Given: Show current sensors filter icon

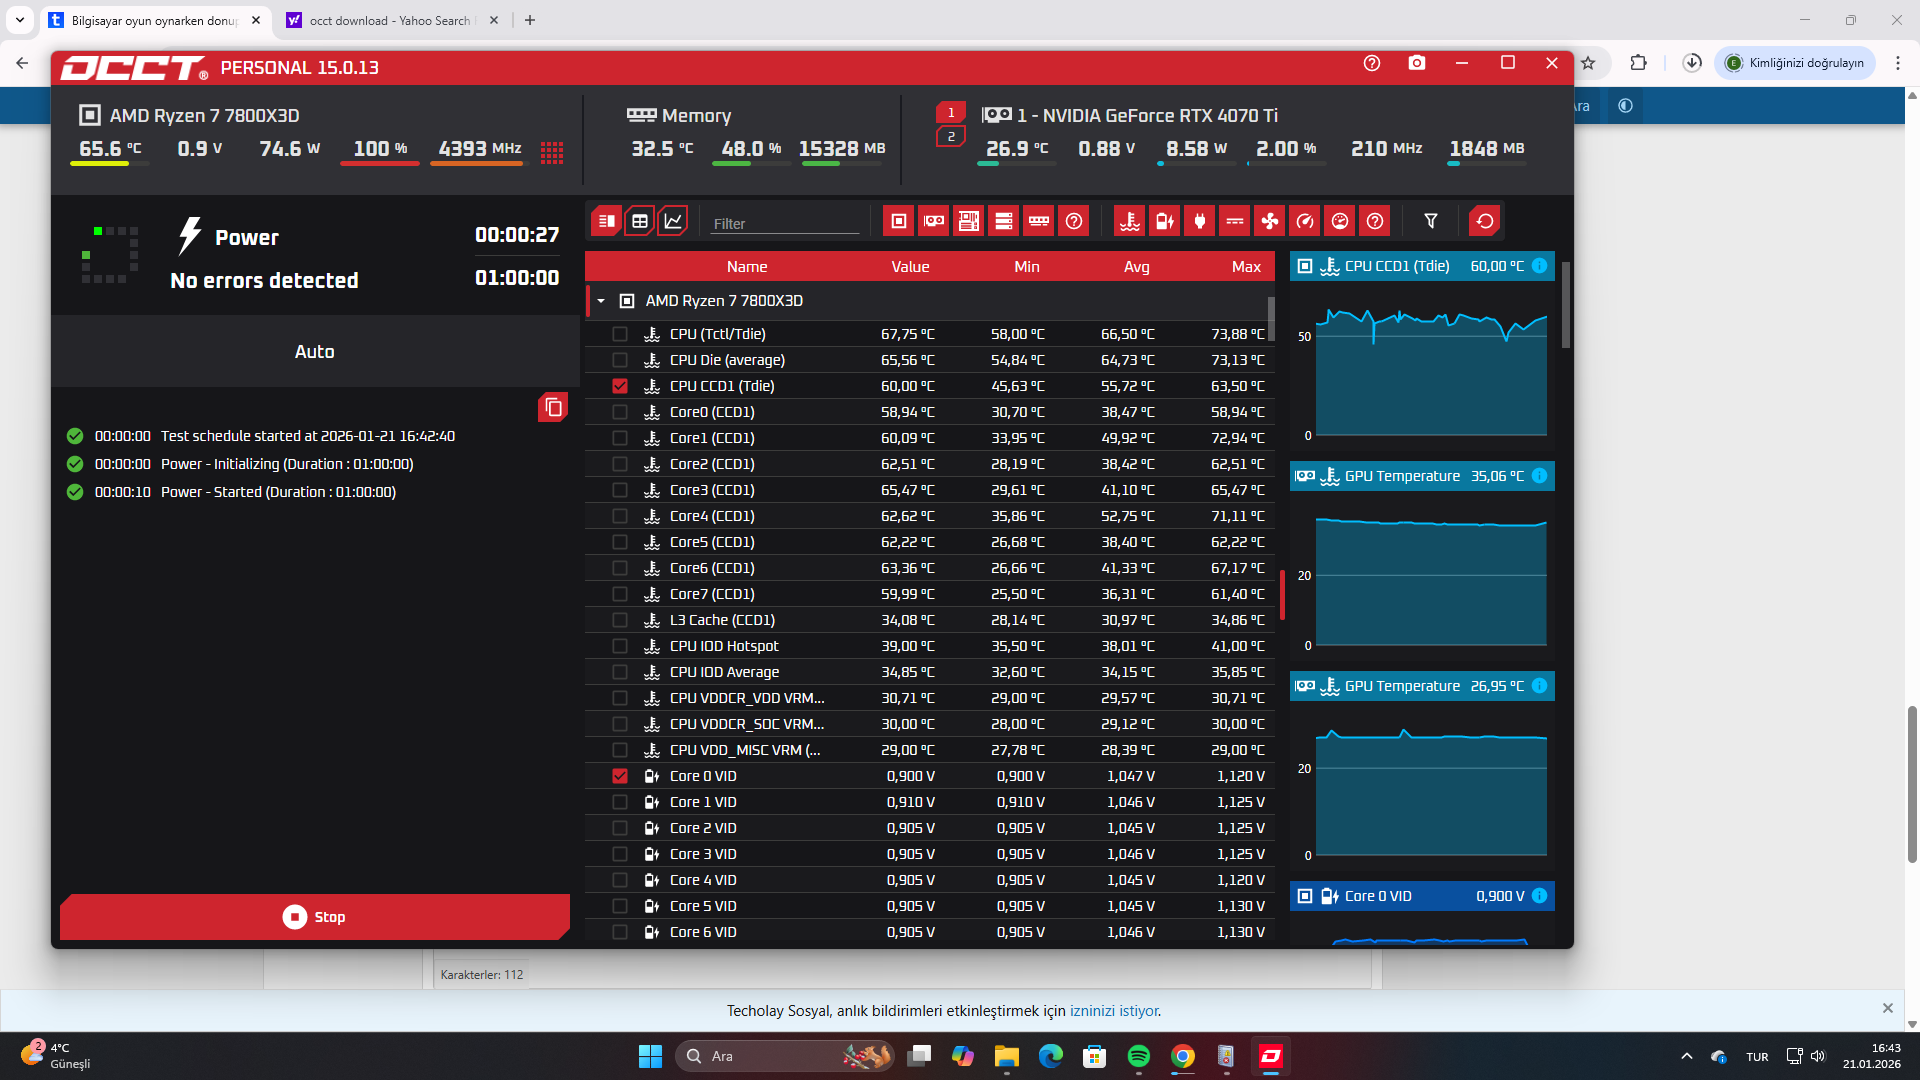Looking at the screenshot, I should coord(1235,221).
